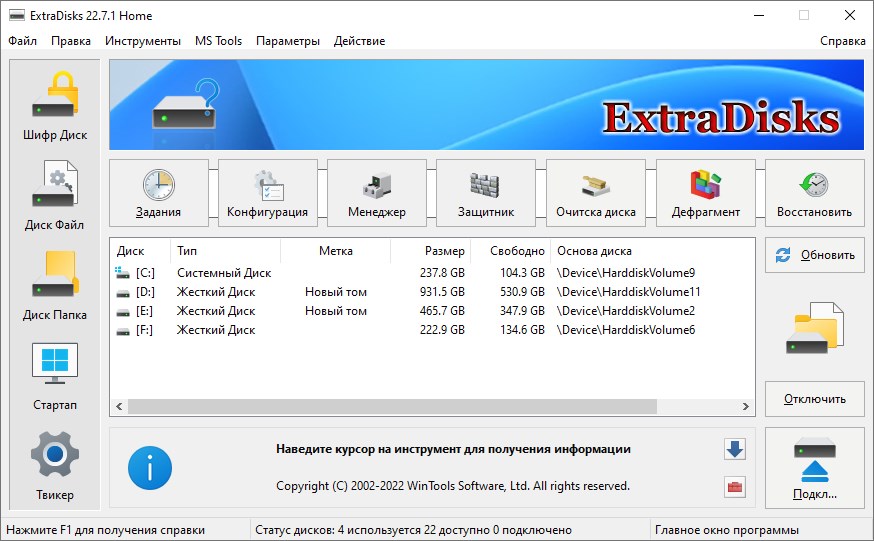Launch the Менеджер tool
The height and width of the screenshot is (541, 874).
click(x=377, y=193)
